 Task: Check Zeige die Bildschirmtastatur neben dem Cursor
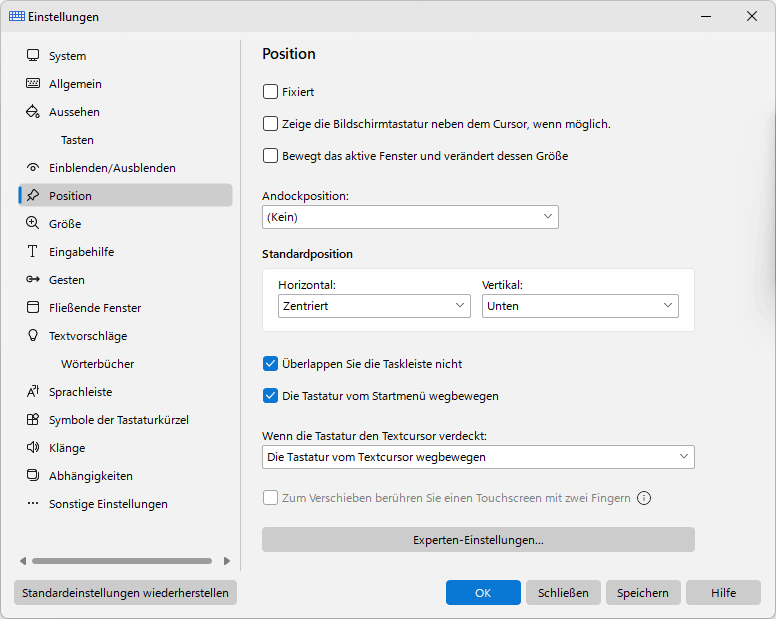tap(270, 124)
